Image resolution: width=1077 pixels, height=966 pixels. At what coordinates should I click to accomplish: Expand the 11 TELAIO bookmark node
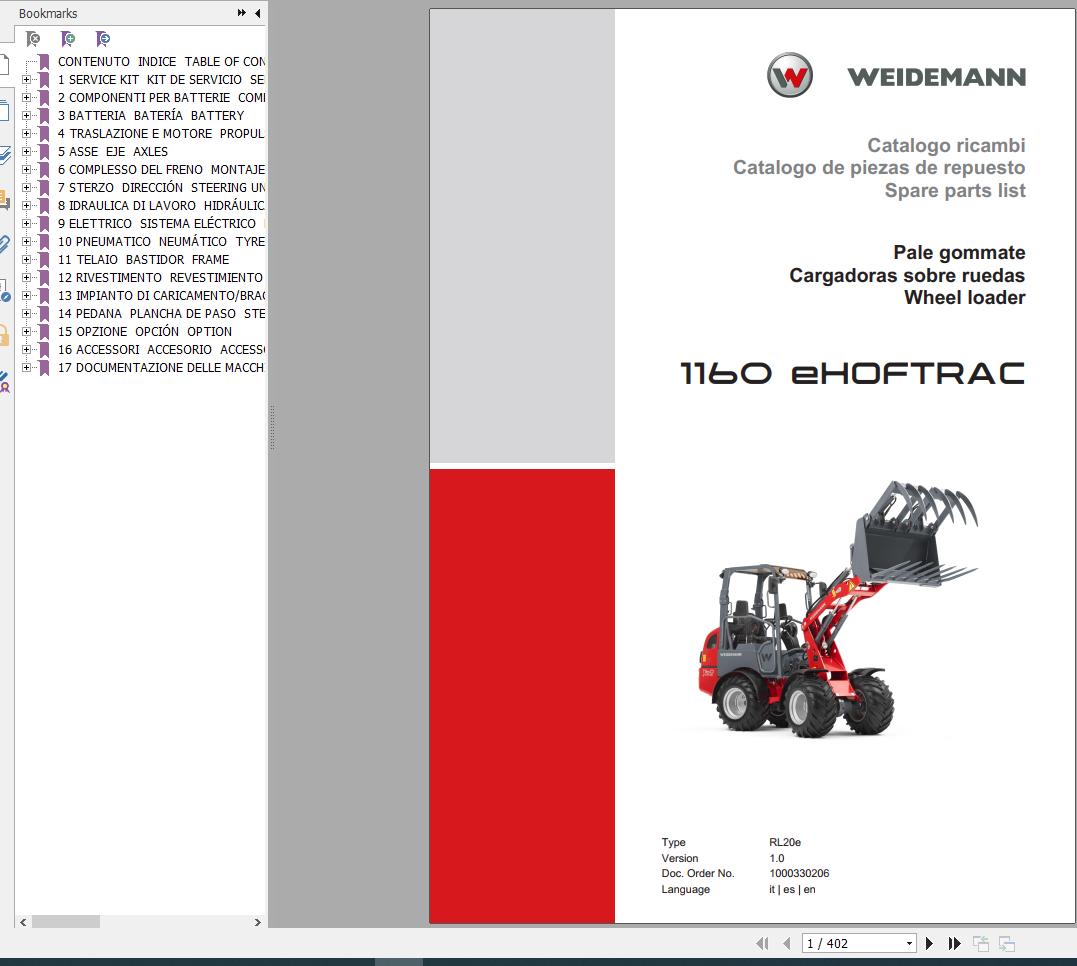[x=26, y=260]
